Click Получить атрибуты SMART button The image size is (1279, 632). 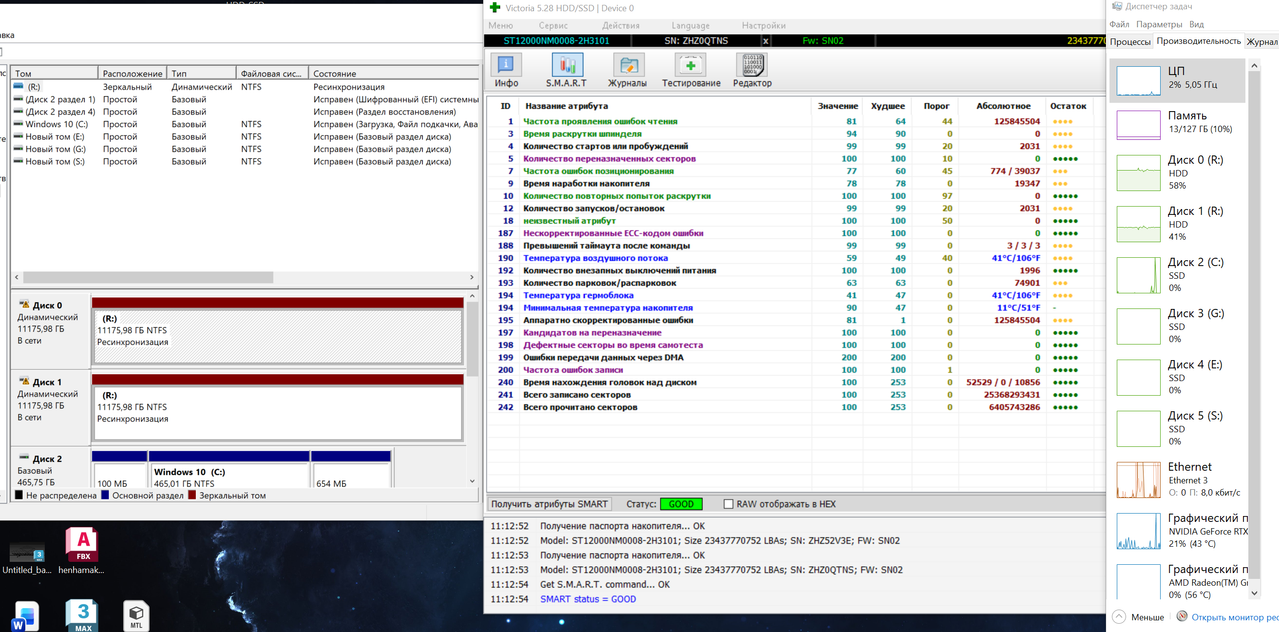point(550,504)
